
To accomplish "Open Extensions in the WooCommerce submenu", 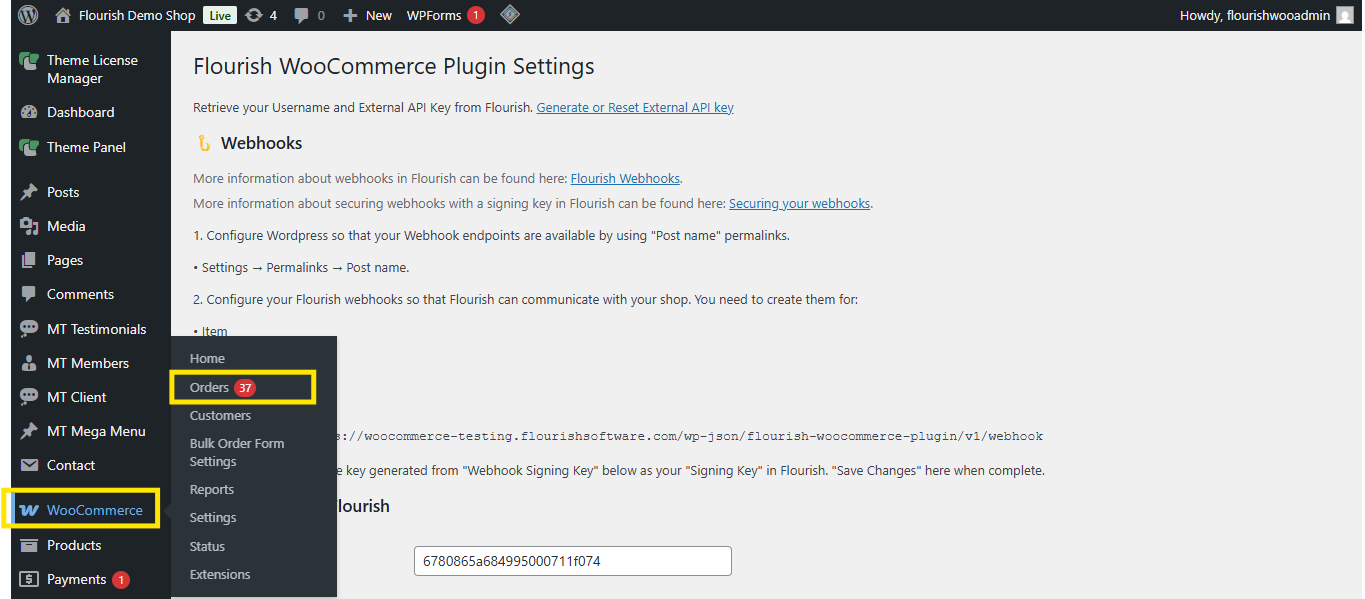I will pyautogui.click(x=220, y=574).
